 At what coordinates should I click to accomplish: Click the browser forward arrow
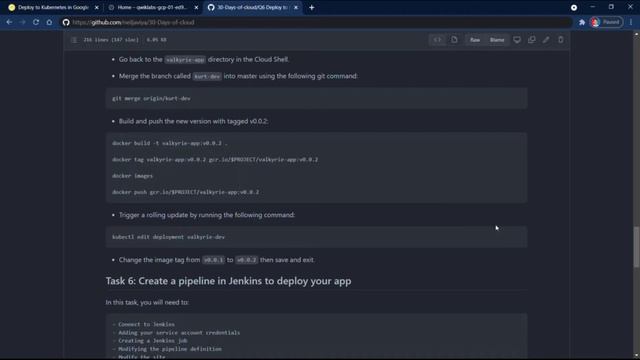[22, 22]
